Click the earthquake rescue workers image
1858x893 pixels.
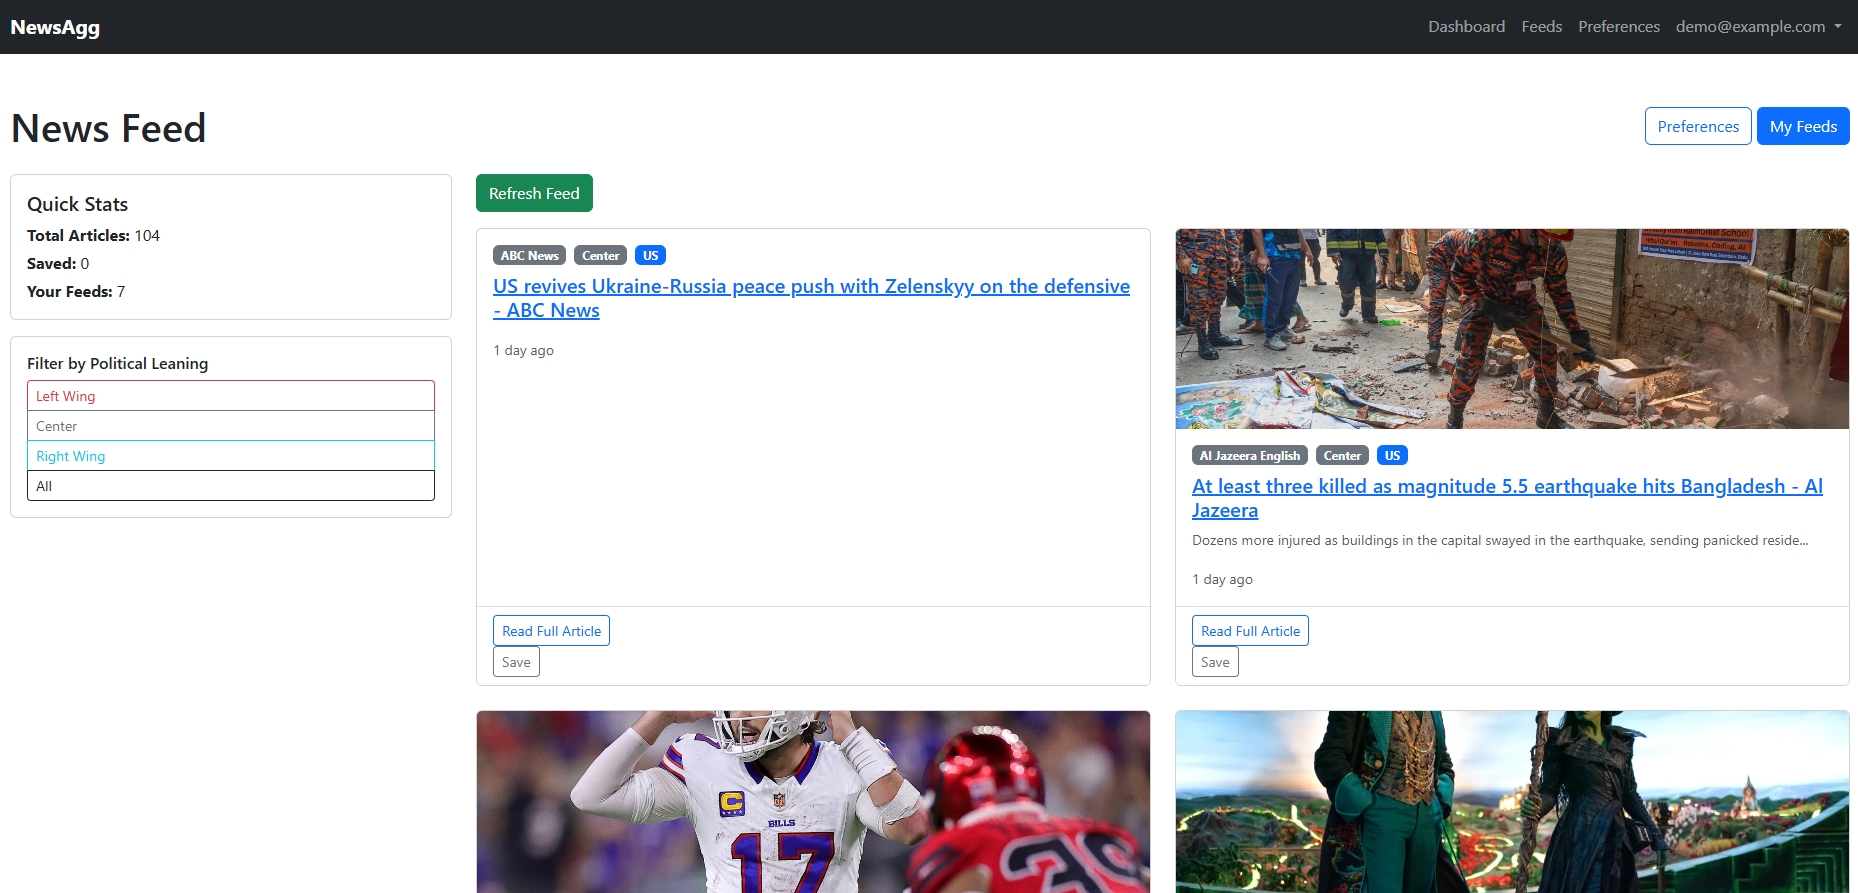click(x=1511, y=329)
